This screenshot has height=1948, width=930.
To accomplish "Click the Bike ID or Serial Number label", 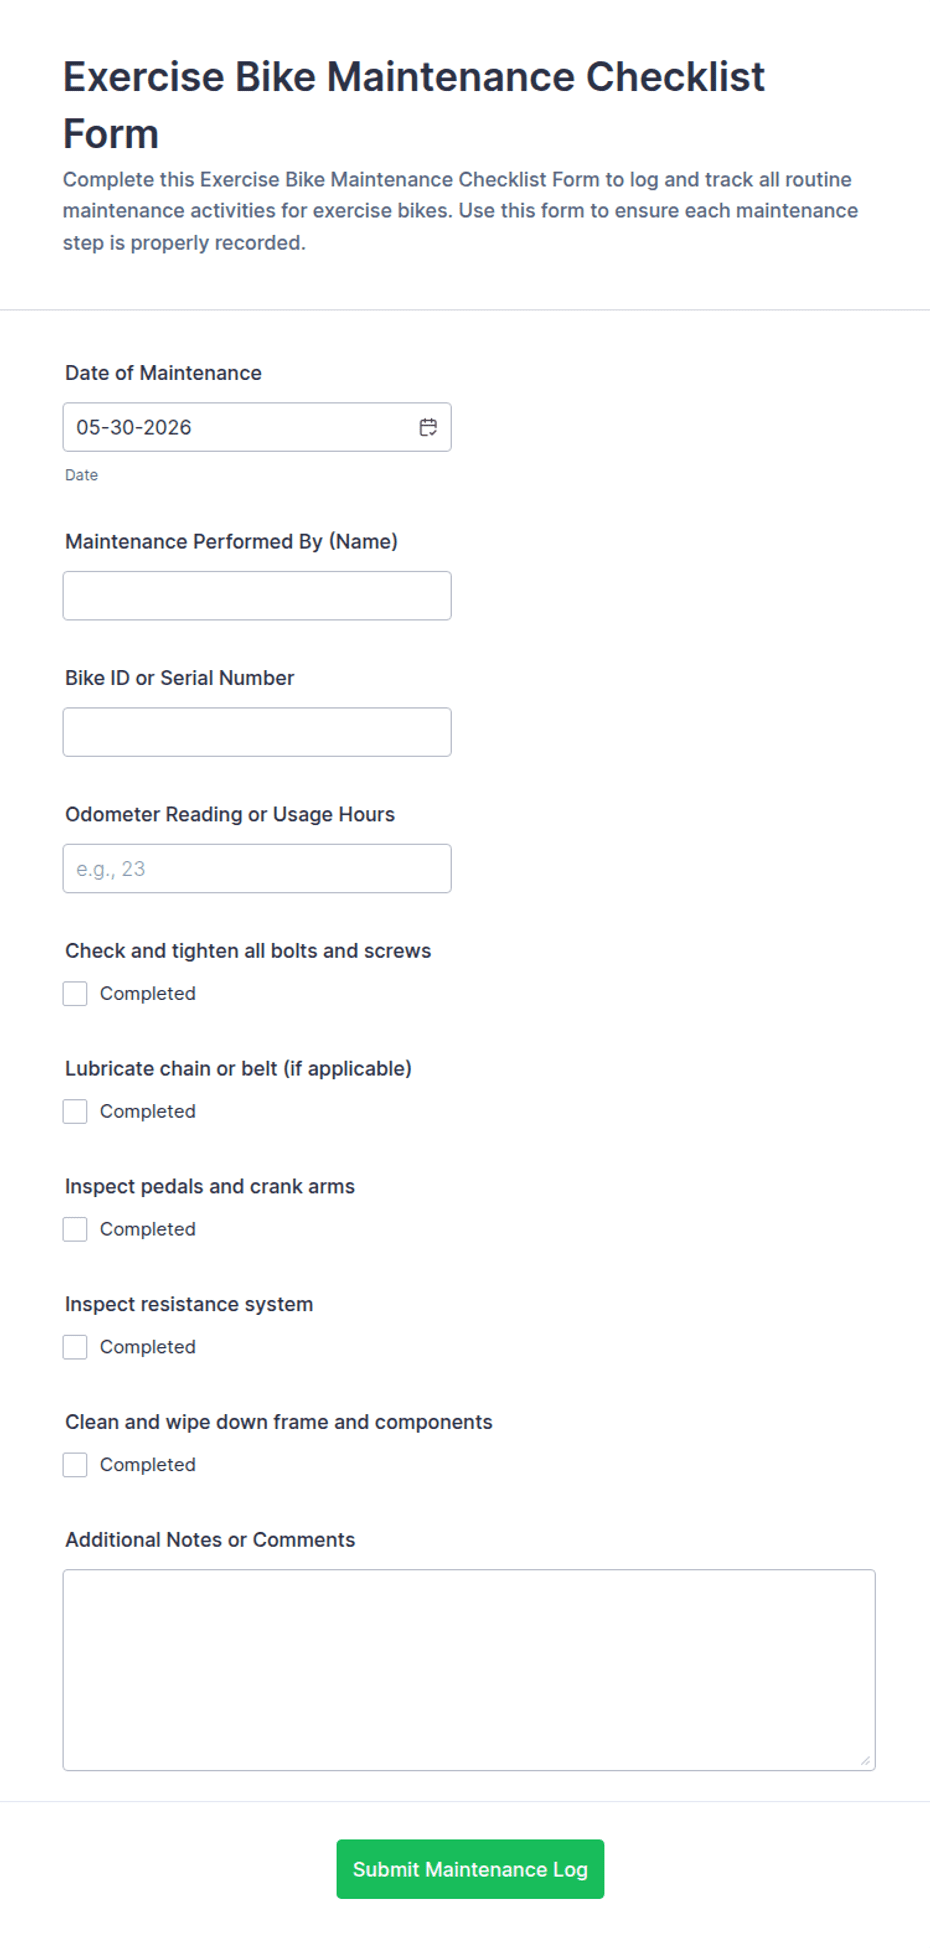I will coord(180,678).
